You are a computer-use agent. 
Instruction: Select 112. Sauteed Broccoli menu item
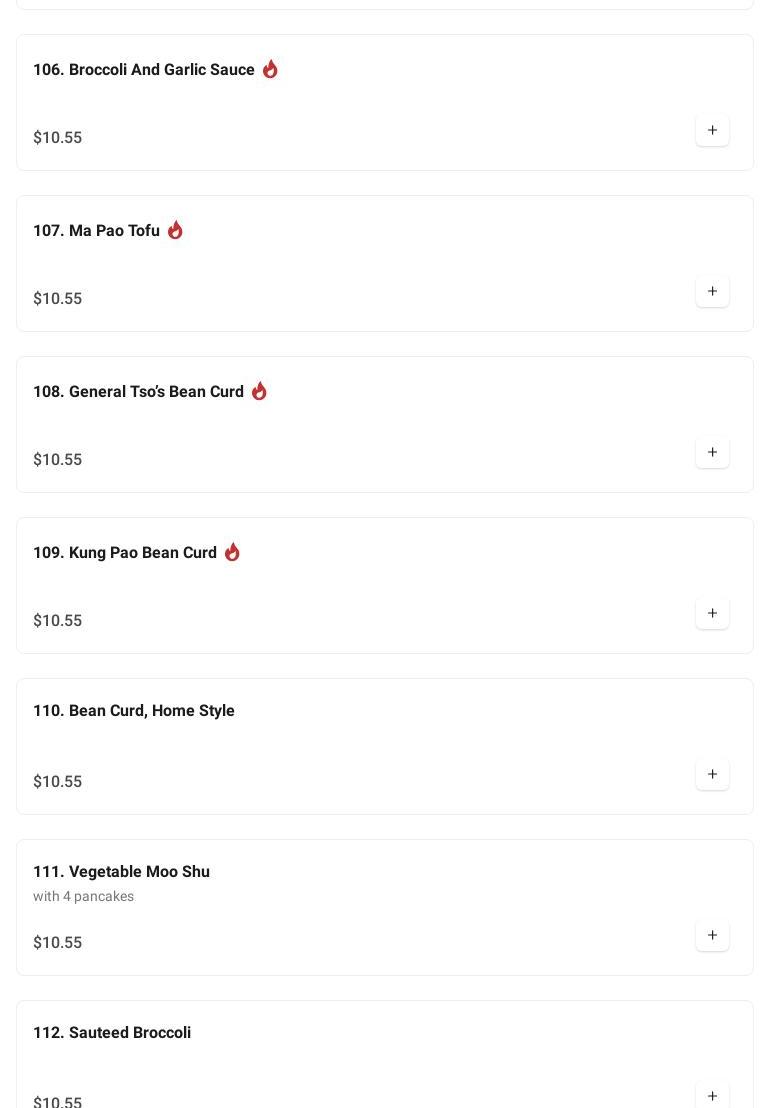[112, 1033]
